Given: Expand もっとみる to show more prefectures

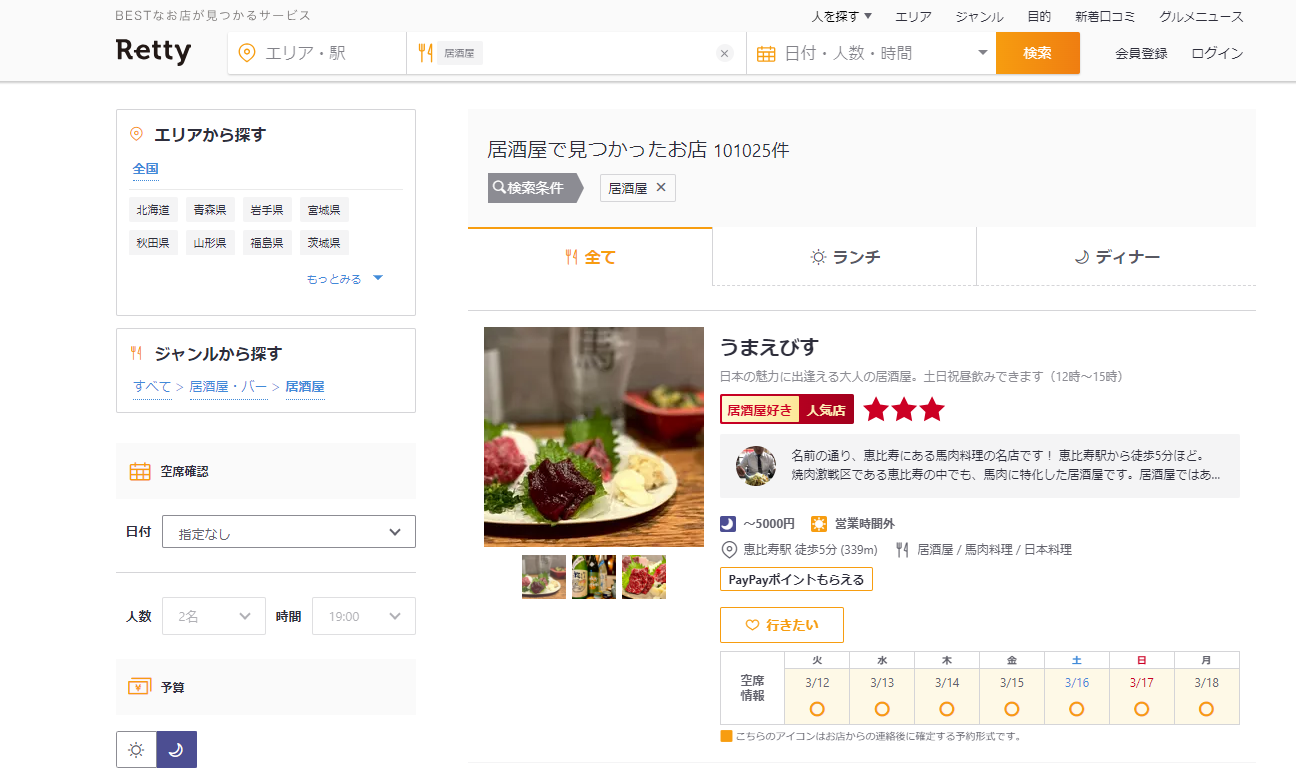Looking at the screenshot, I should click(345, 279).
